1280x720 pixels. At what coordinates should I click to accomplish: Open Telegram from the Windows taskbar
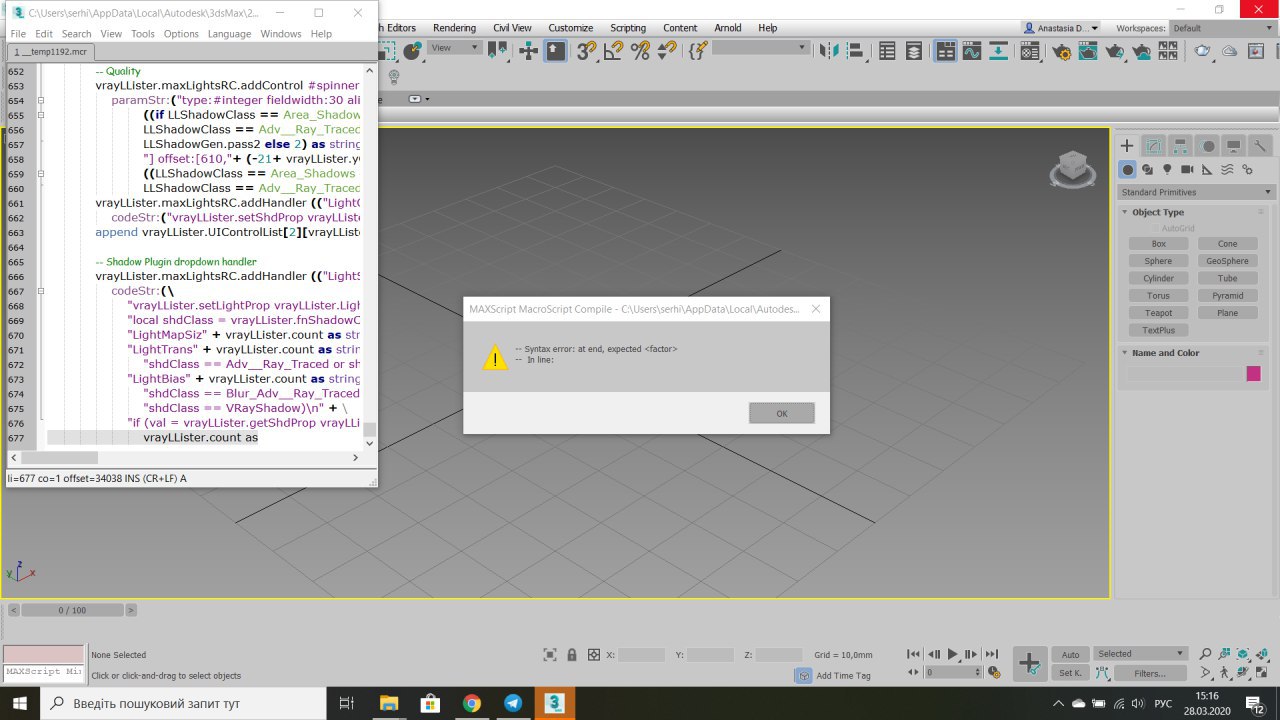[x=512, y=703]
